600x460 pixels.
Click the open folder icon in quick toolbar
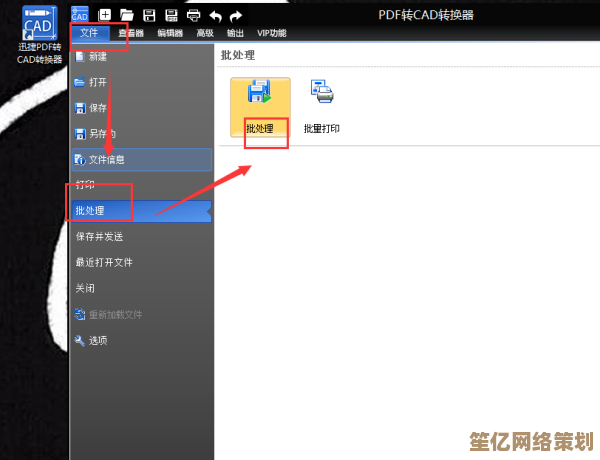click(127, 15)
